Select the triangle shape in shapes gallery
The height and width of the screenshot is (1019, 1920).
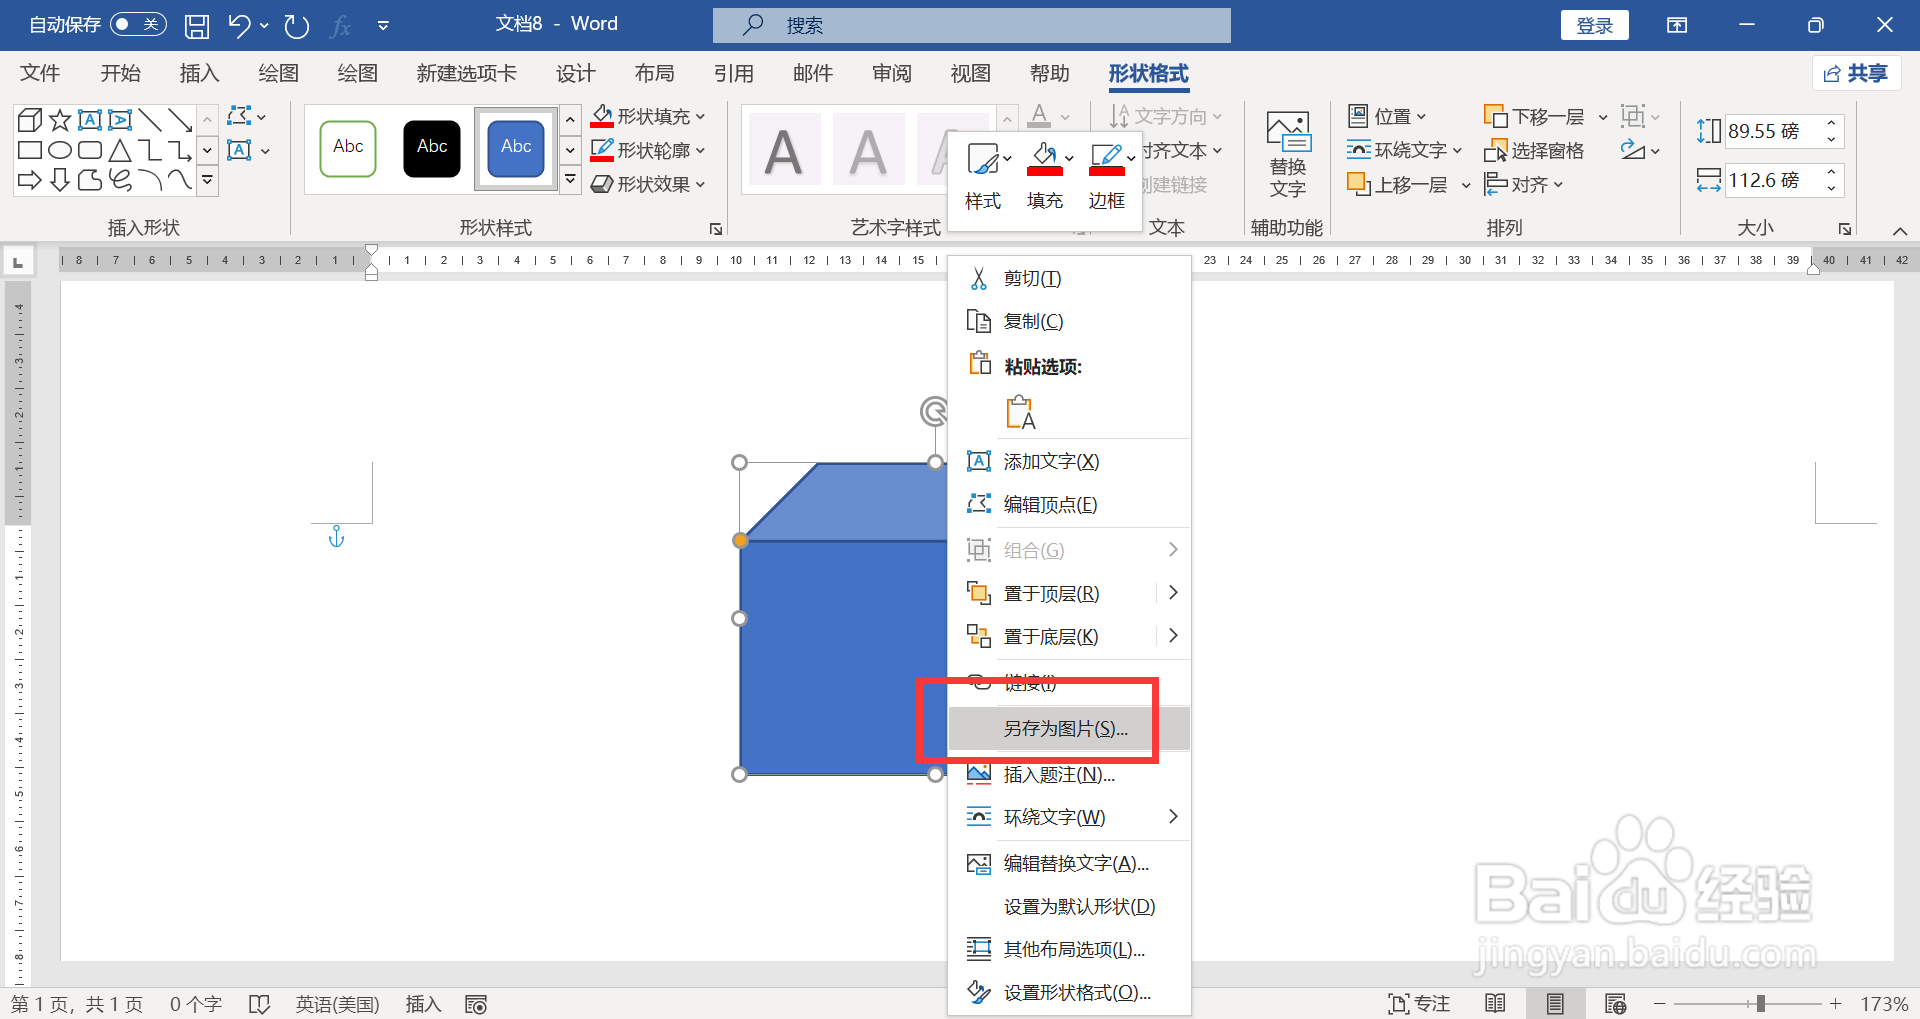[120, 151]
